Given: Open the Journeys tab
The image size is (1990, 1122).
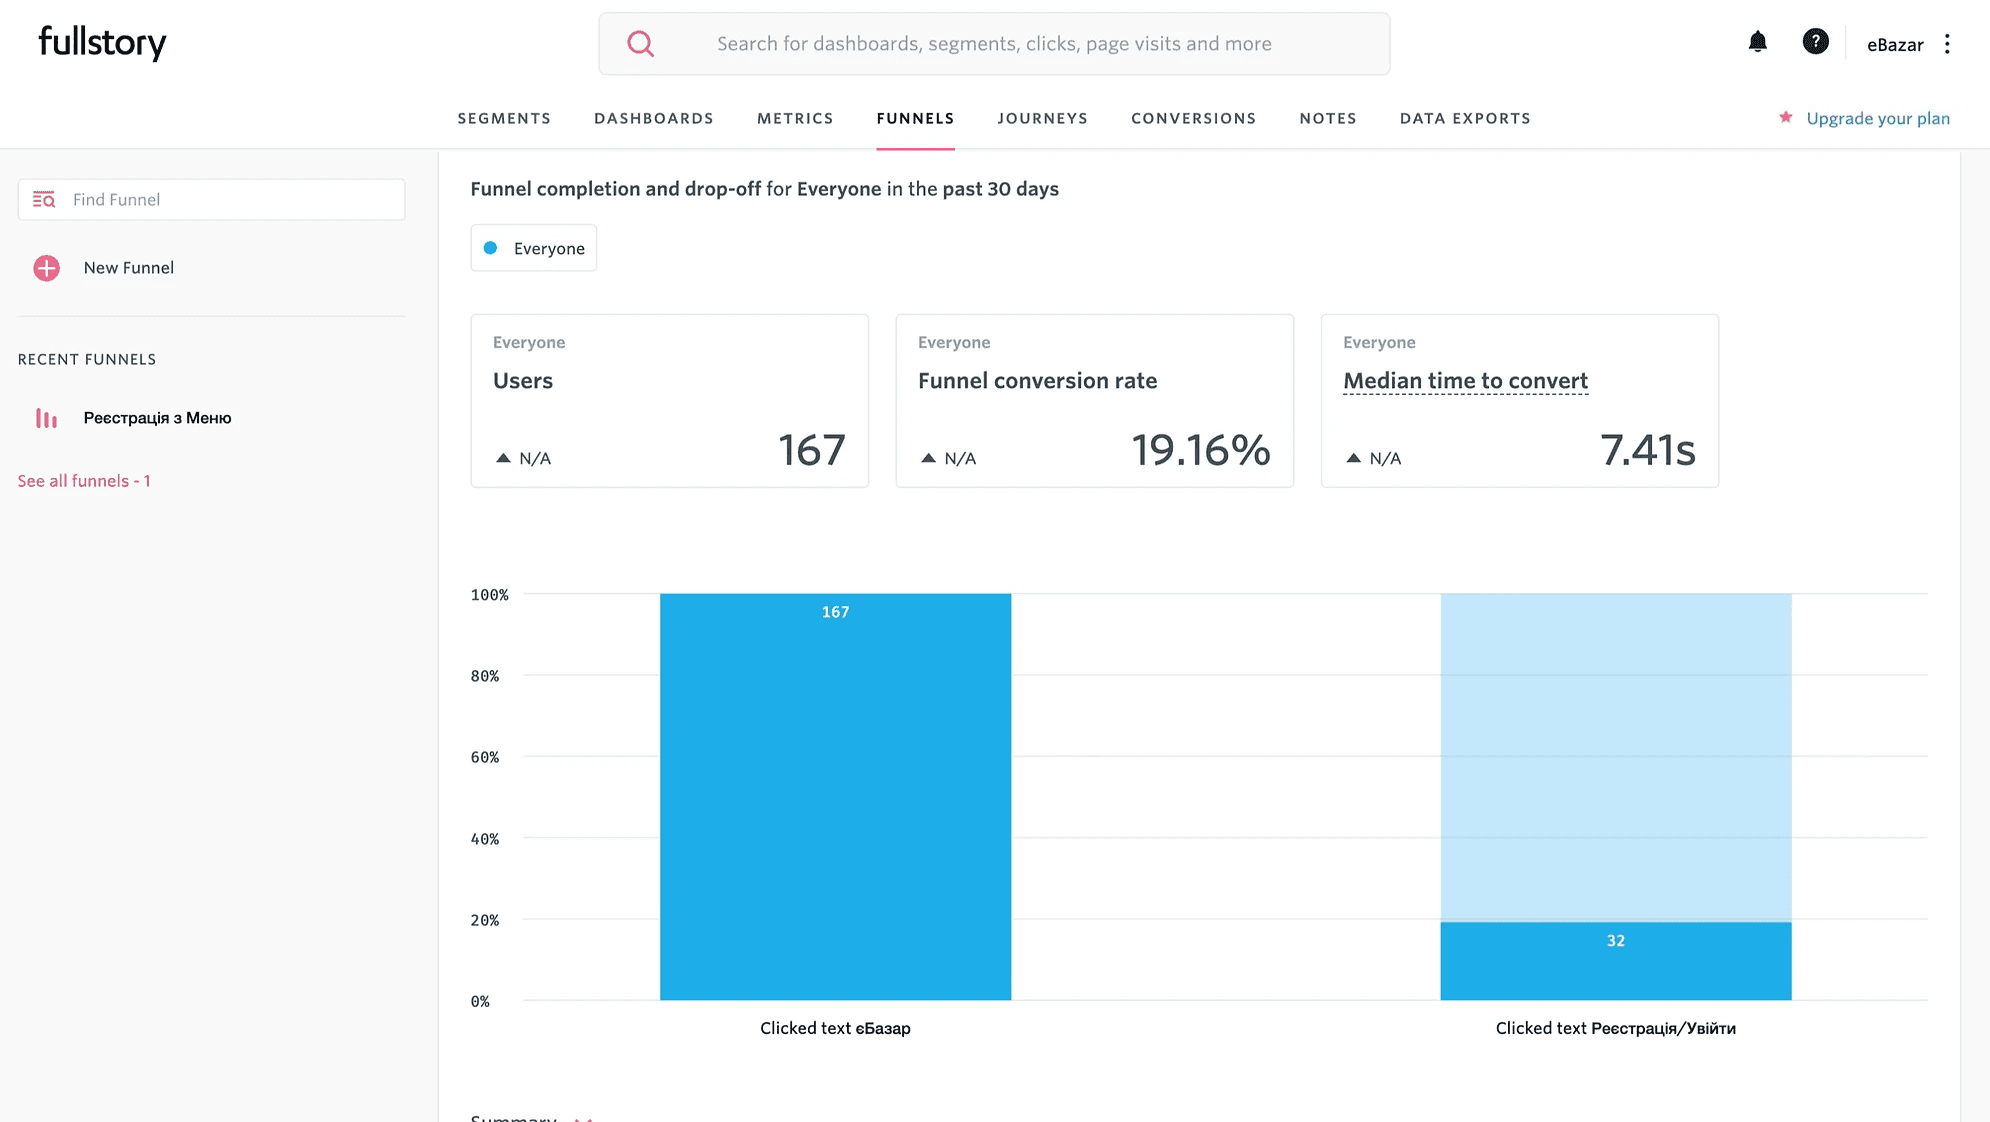Looking at the screenshot, I should [x=1042, y=118].
